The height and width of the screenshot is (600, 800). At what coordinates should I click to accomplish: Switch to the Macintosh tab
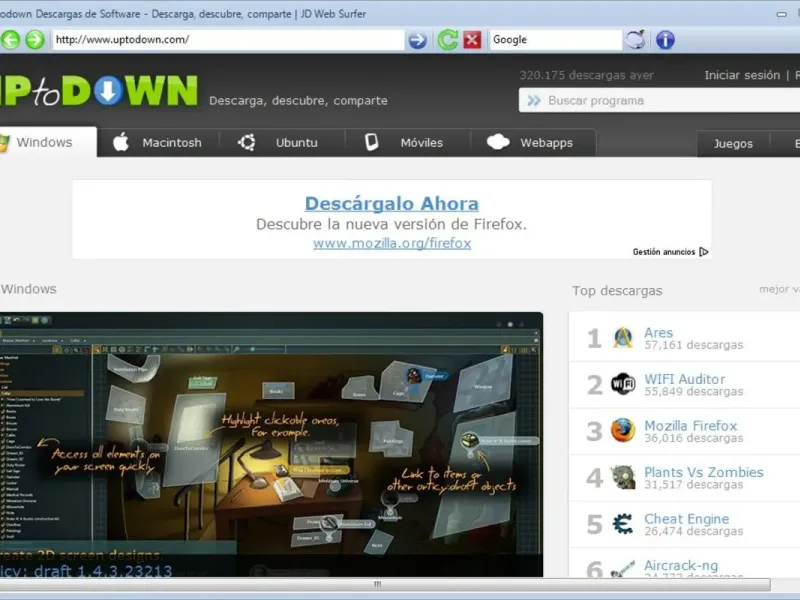(159, 143)
